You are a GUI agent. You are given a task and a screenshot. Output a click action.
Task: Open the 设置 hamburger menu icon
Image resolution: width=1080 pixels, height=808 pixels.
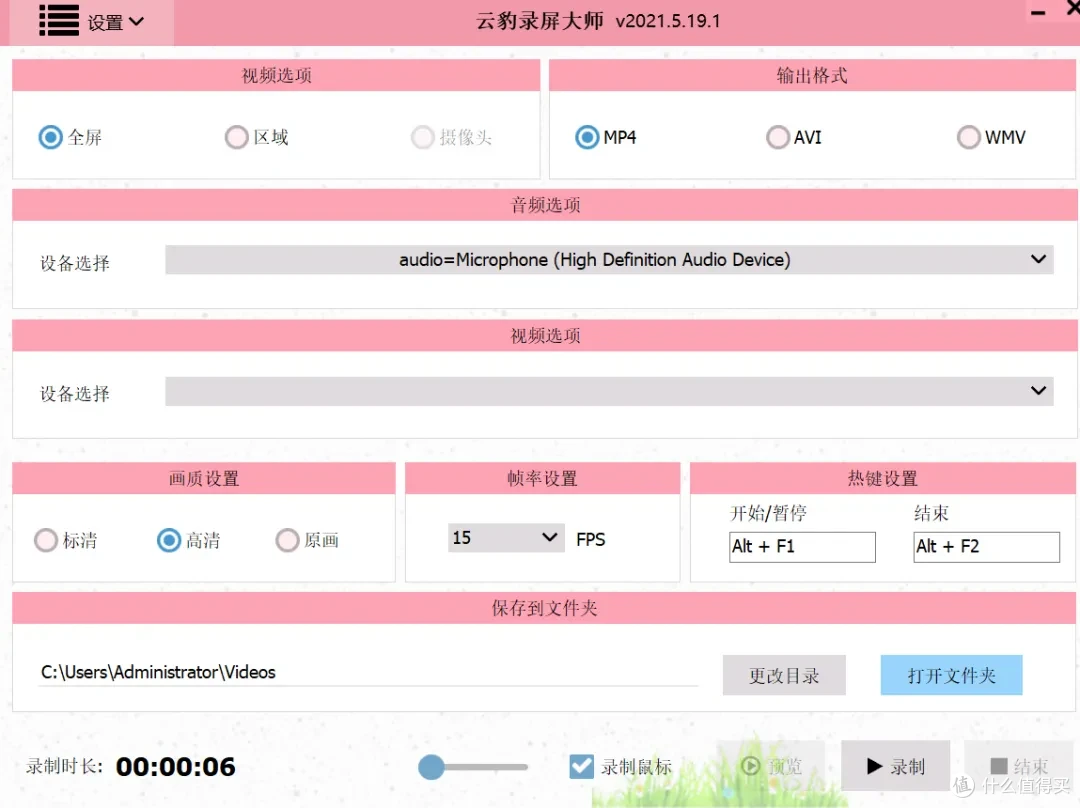[59, 21]
